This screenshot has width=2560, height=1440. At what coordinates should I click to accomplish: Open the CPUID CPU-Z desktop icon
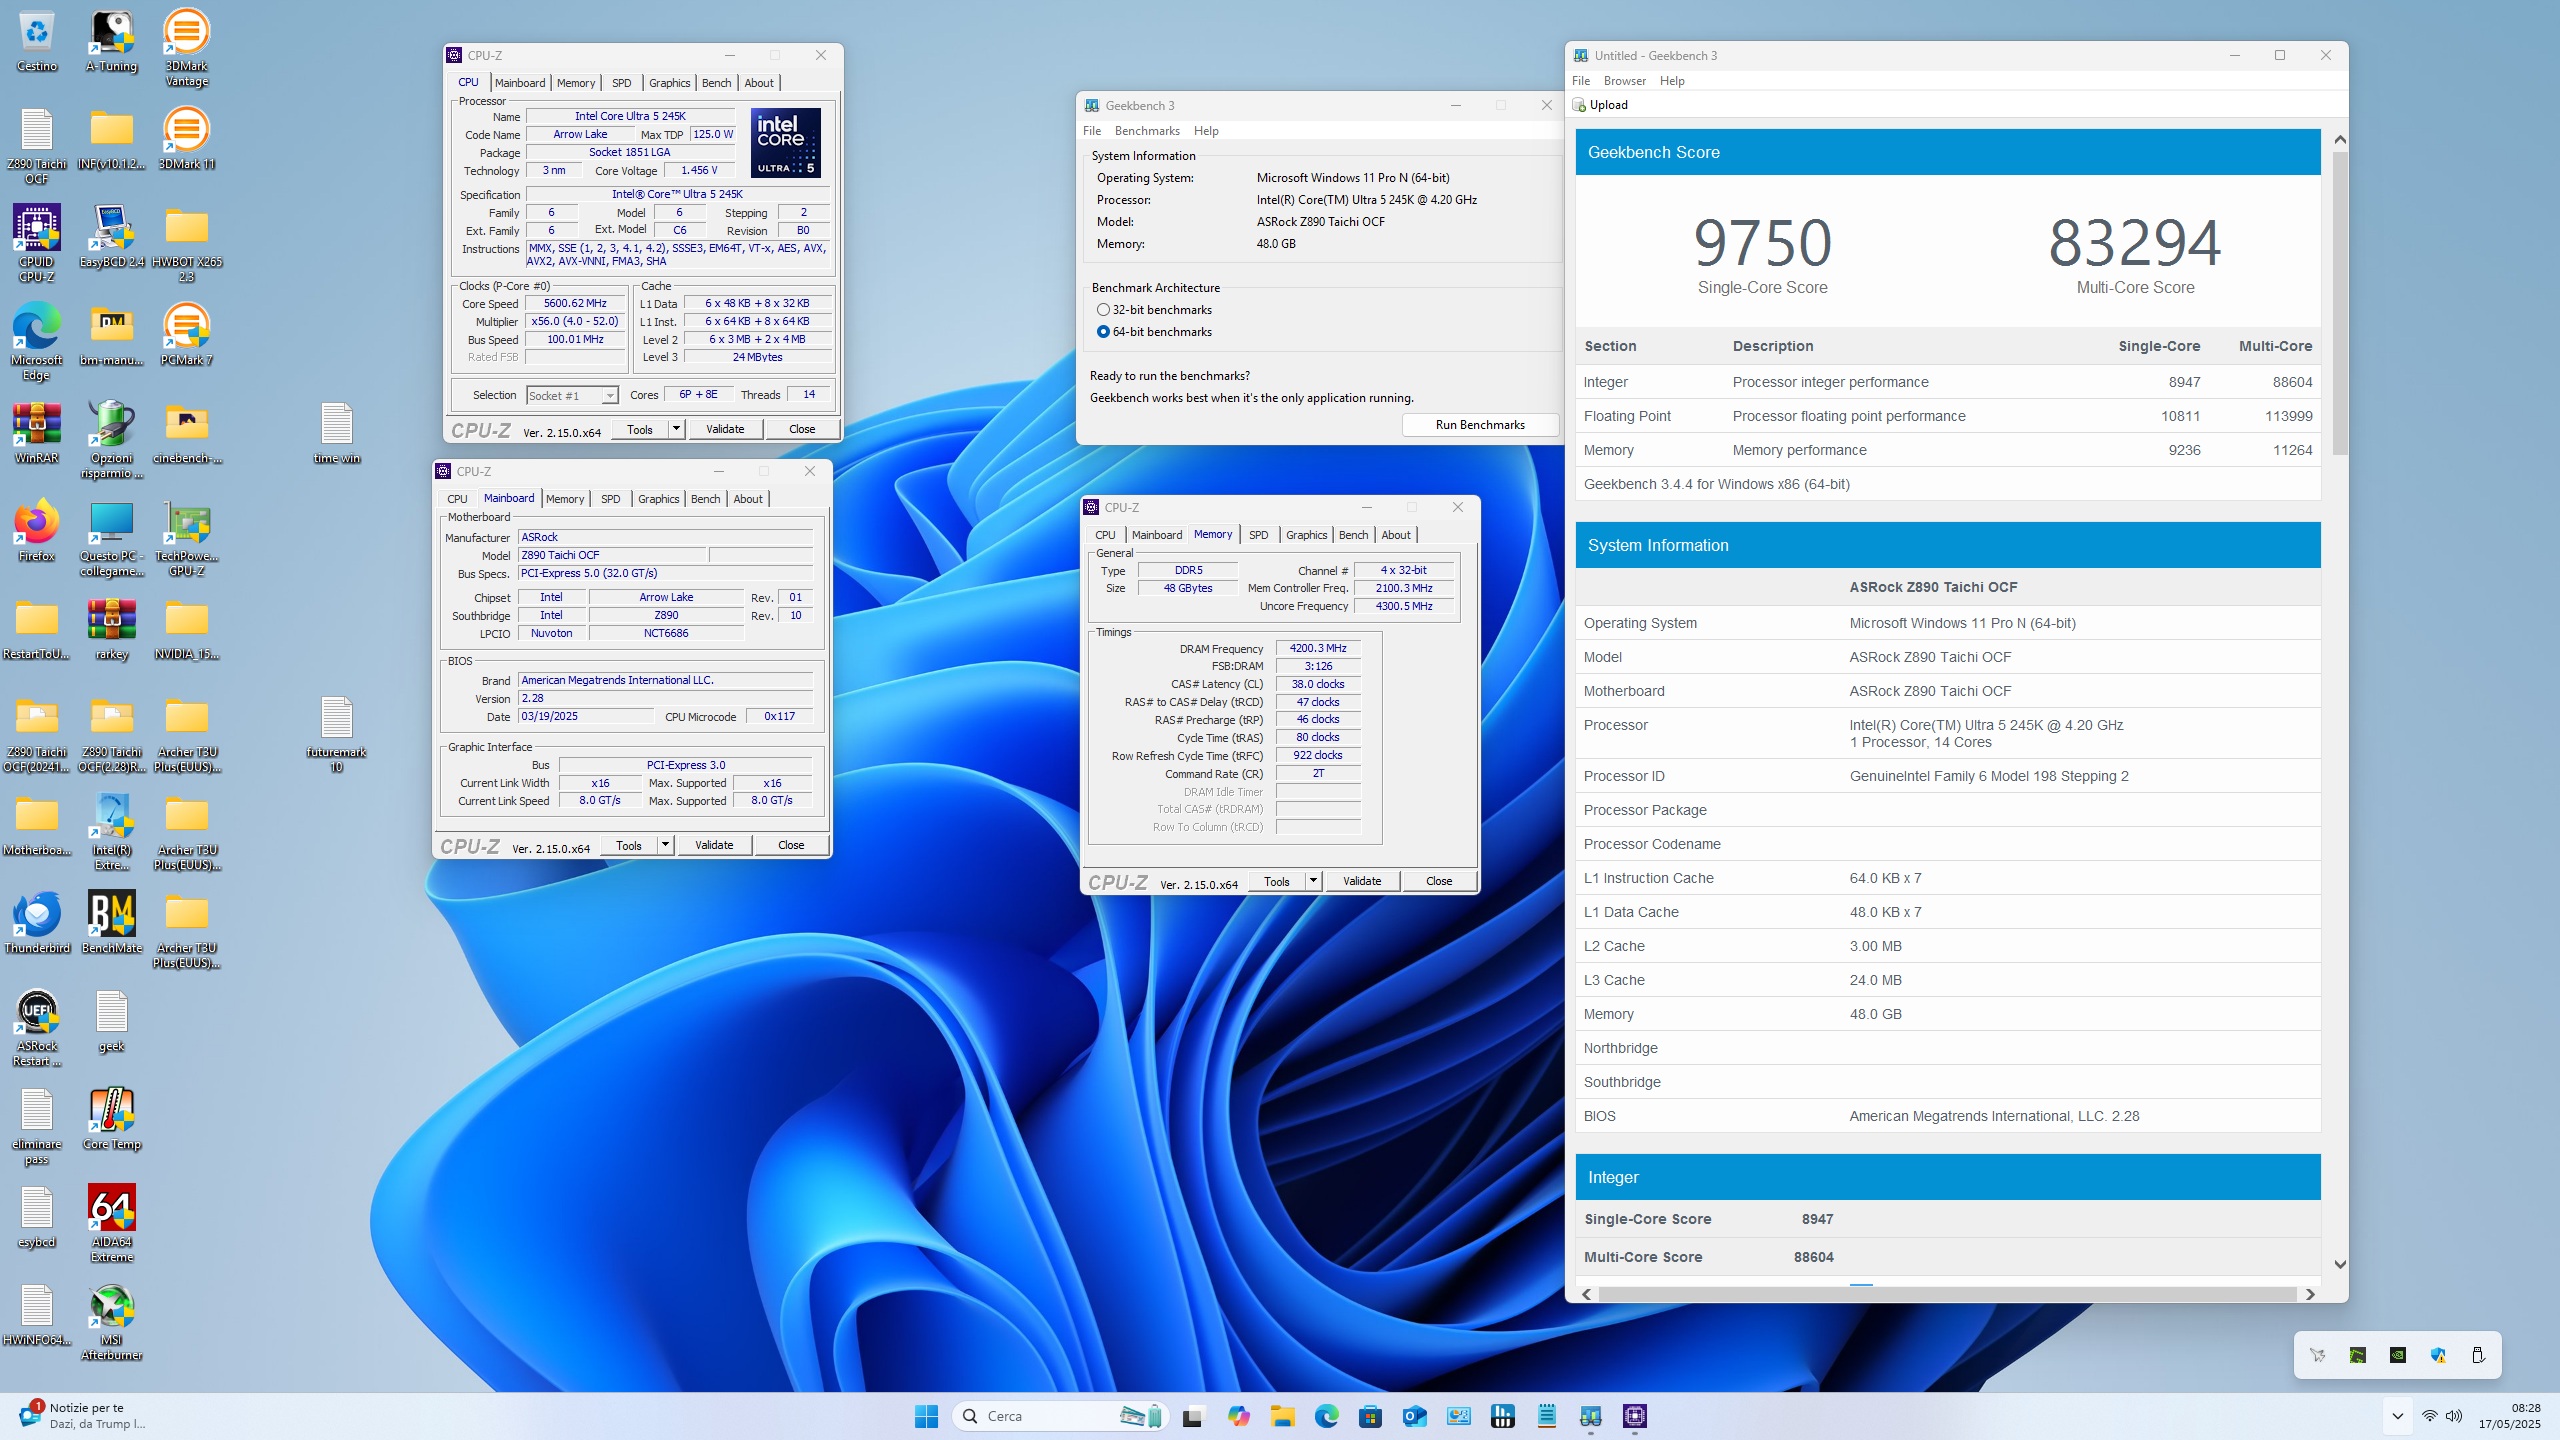(x=37, y=243)
